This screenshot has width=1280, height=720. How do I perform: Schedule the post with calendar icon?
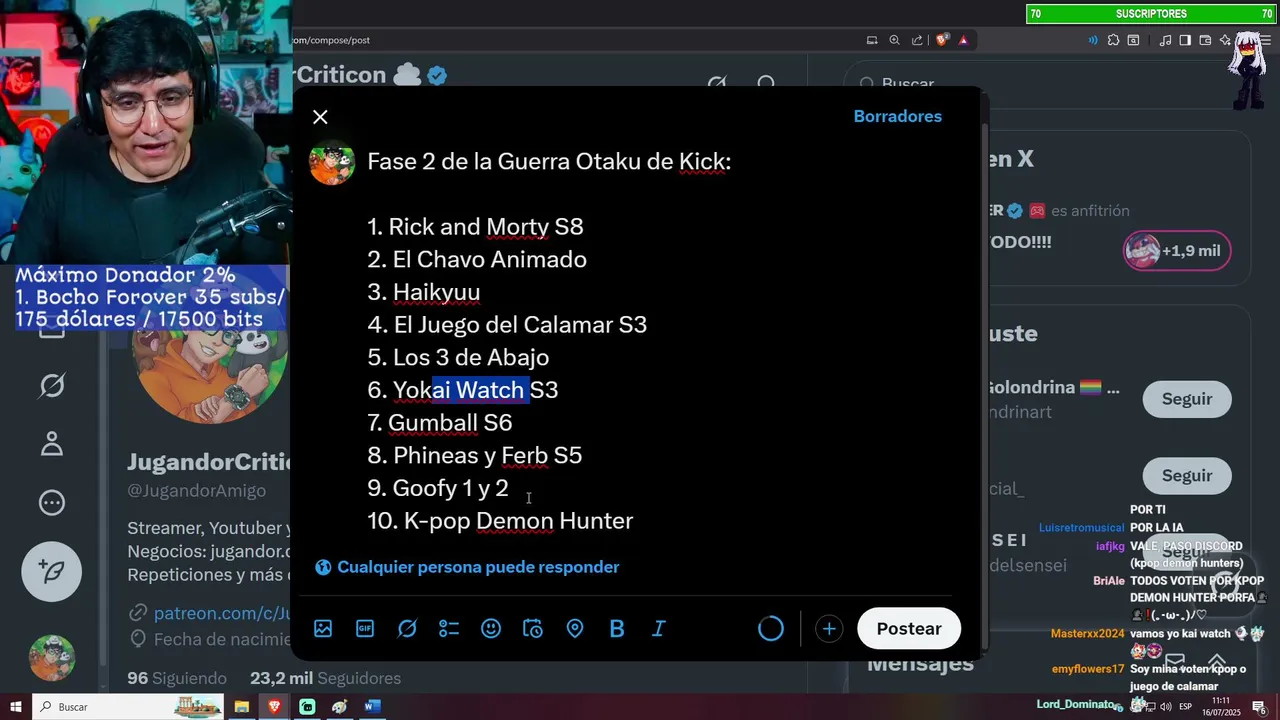(533, 629)
